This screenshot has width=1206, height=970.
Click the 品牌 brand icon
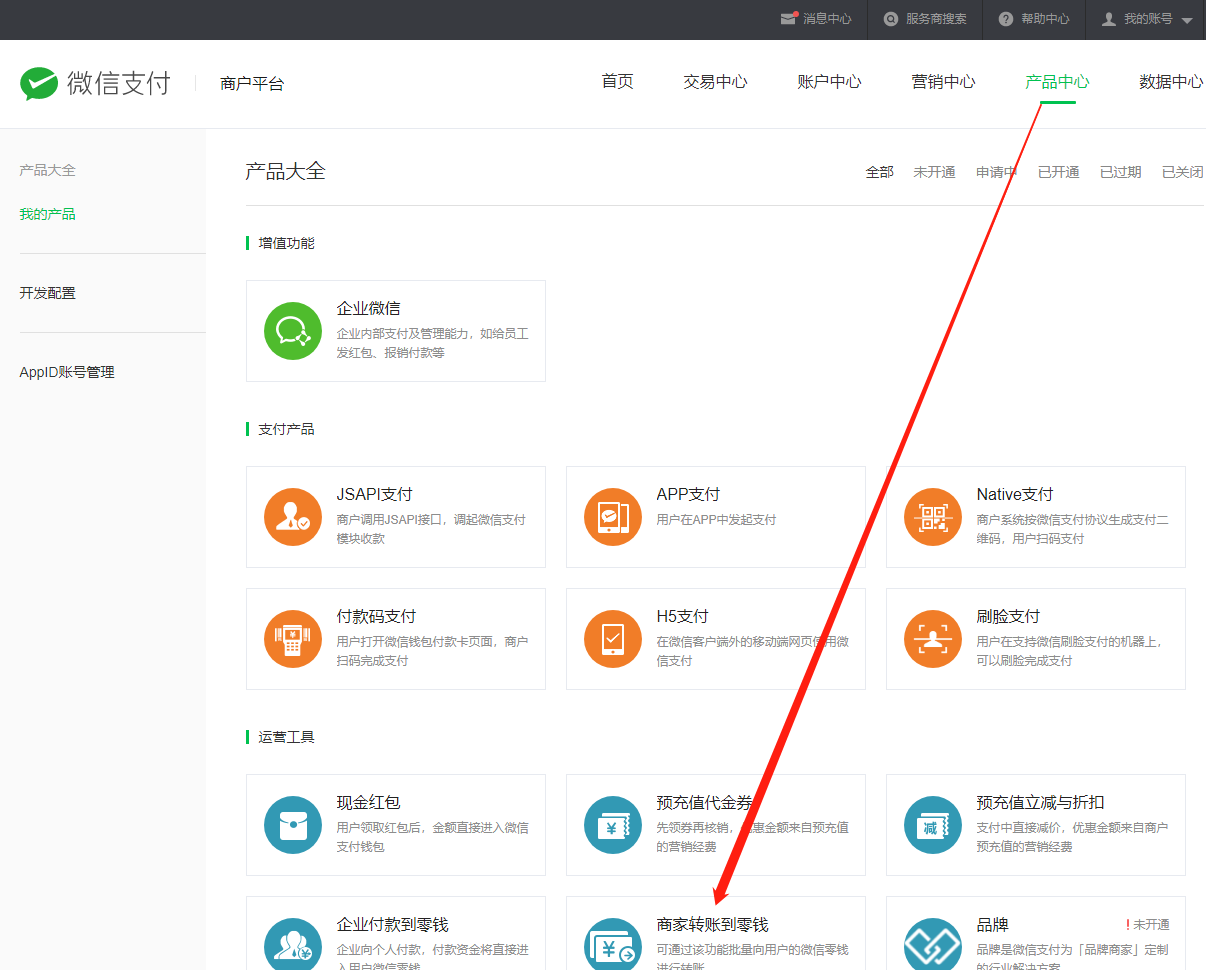pos(933,944)
